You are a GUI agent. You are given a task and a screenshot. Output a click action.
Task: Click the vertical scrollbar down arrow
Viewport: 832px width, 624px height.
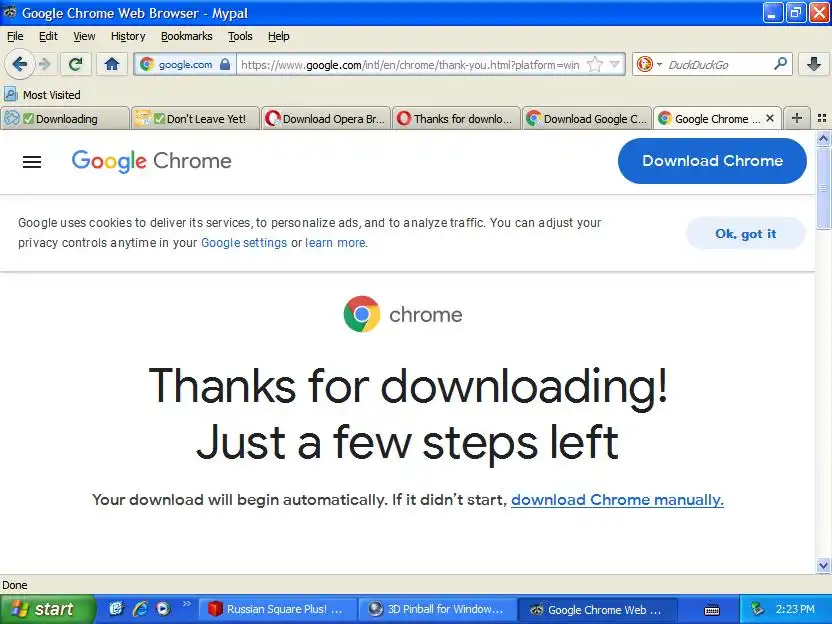(823, 566)
